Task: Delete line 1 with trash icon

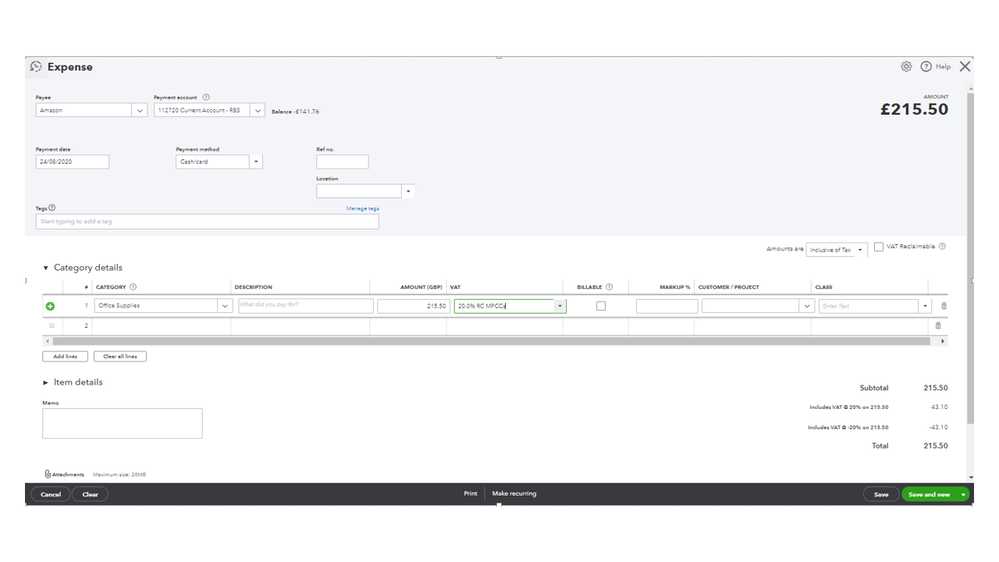Action: coord(944,306)
